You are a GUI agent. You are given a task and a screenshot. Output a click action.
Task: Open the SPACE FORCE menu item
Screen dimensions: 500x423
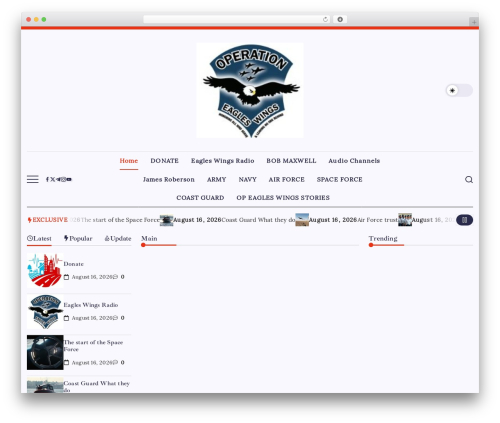(339, 179)
